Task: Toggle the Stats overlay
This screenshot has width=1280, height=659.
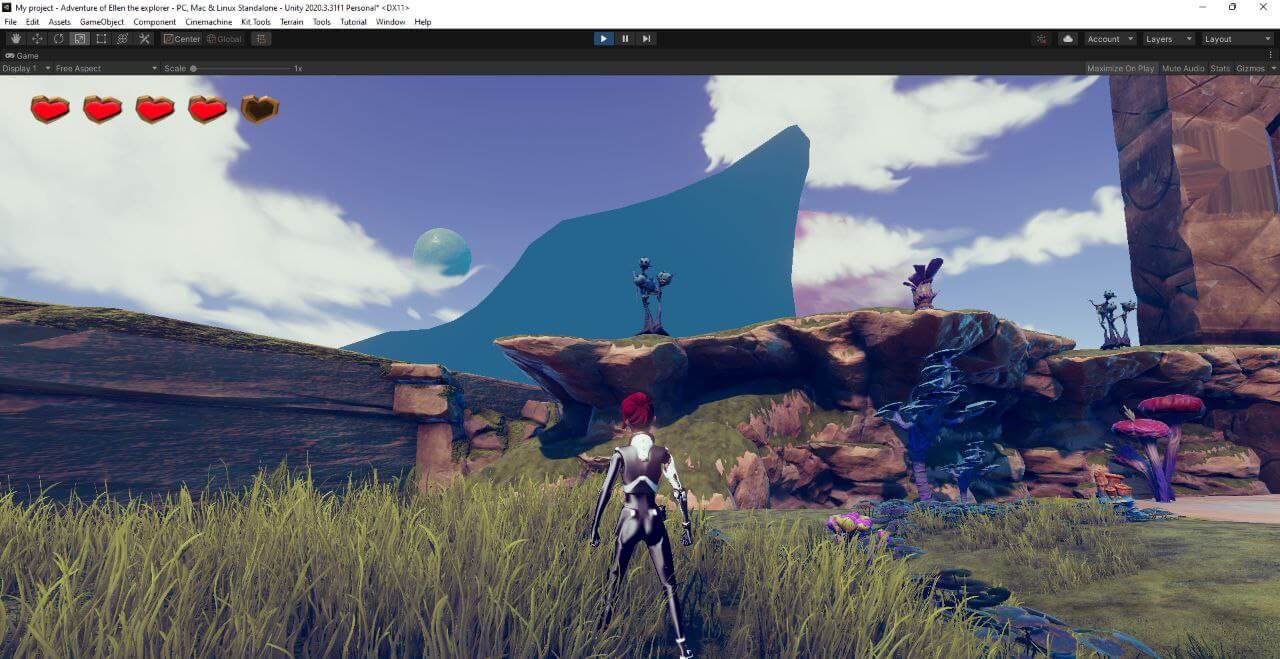Action: 1220,68
